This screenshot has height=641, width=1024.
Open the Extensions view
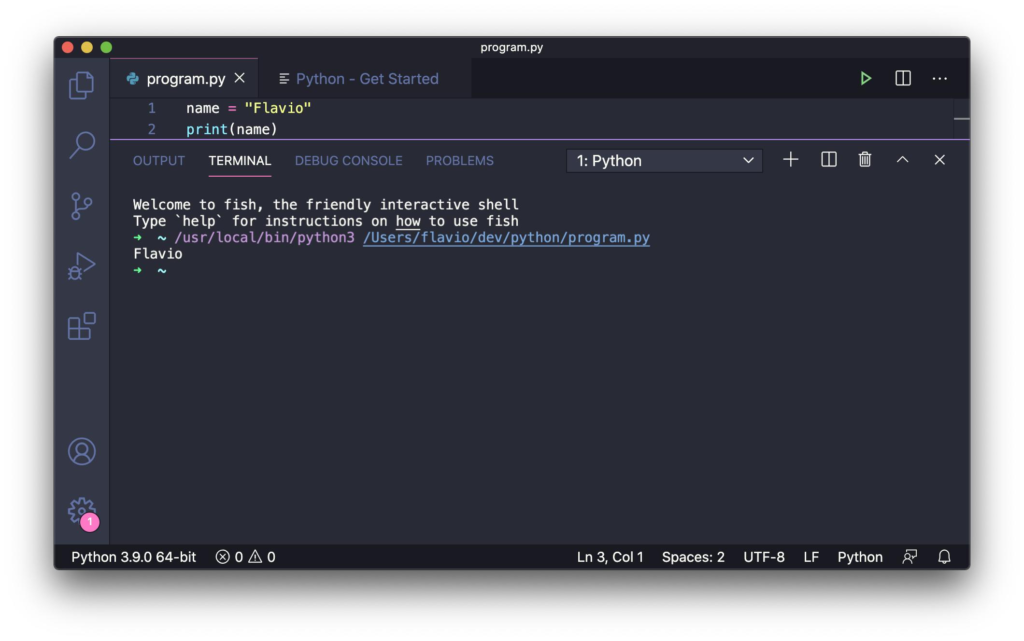click(x=82, y=326)
